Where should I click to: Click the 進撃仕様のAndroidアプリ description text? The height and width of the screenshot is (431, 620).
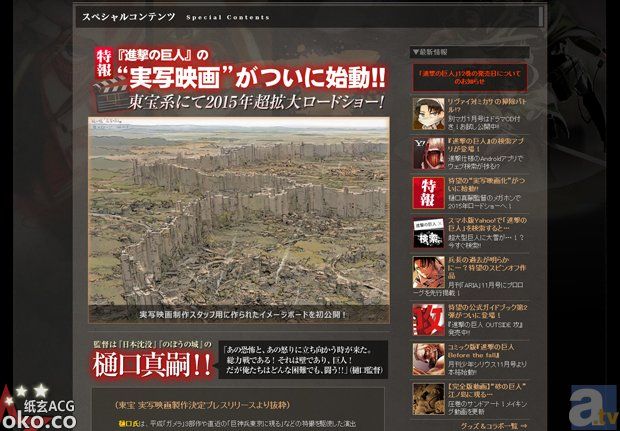point(485,162)
